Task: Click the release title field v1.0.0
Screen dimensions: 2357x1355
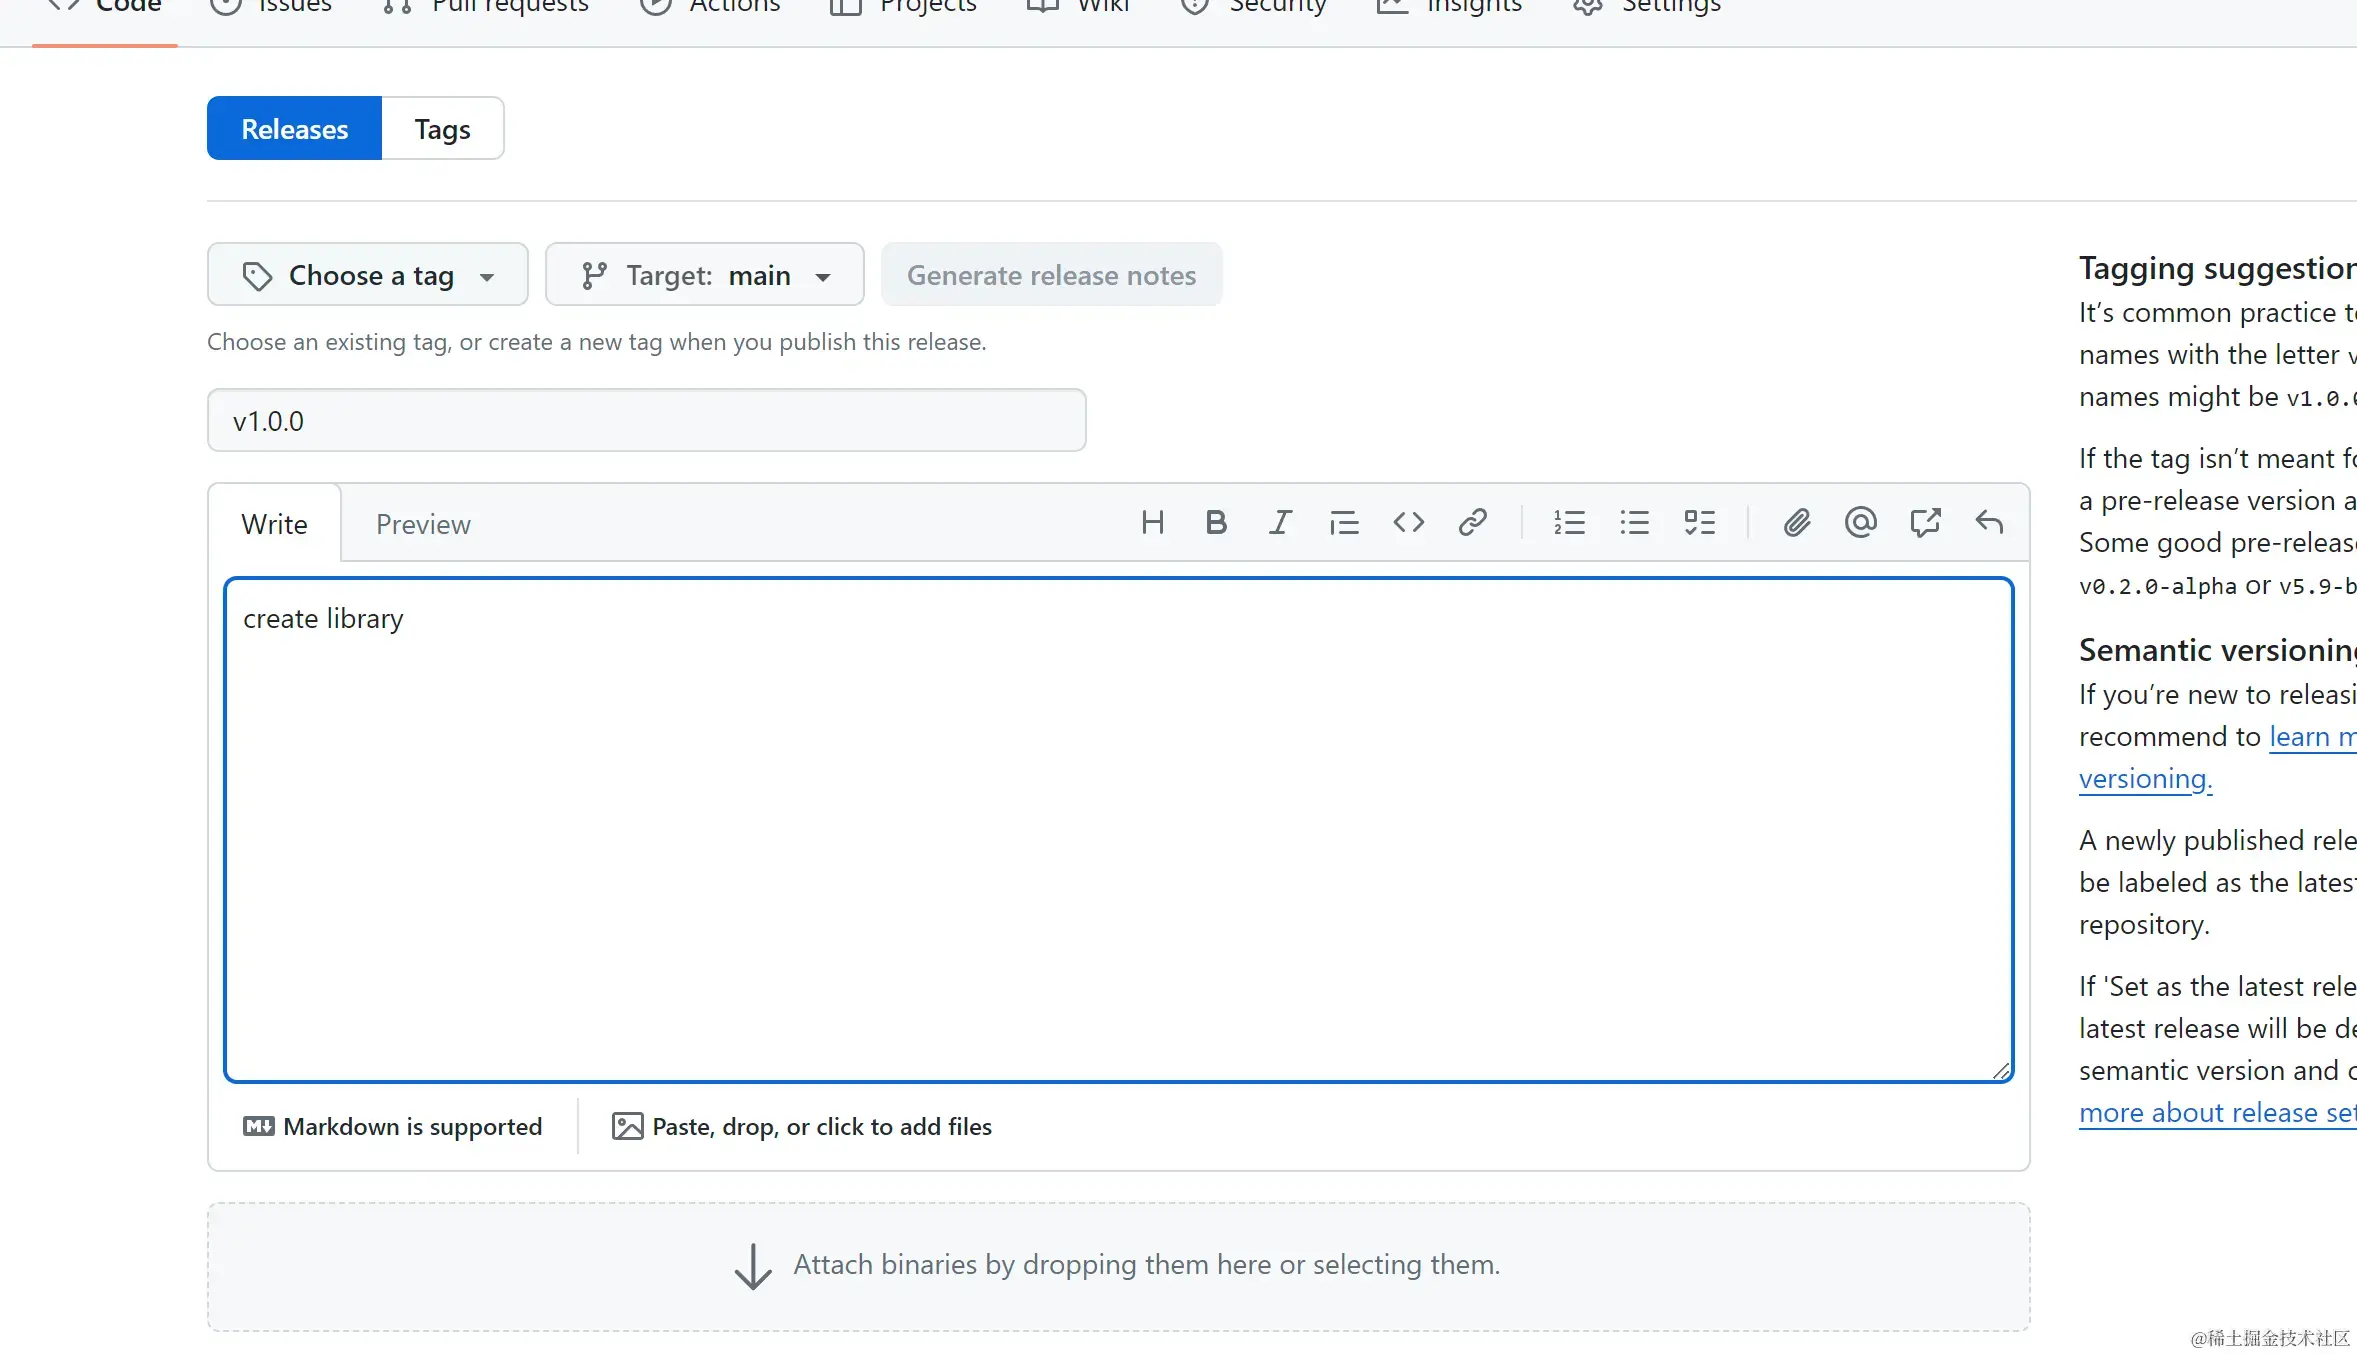Action: pyautogui.click(x=646, y=421)
